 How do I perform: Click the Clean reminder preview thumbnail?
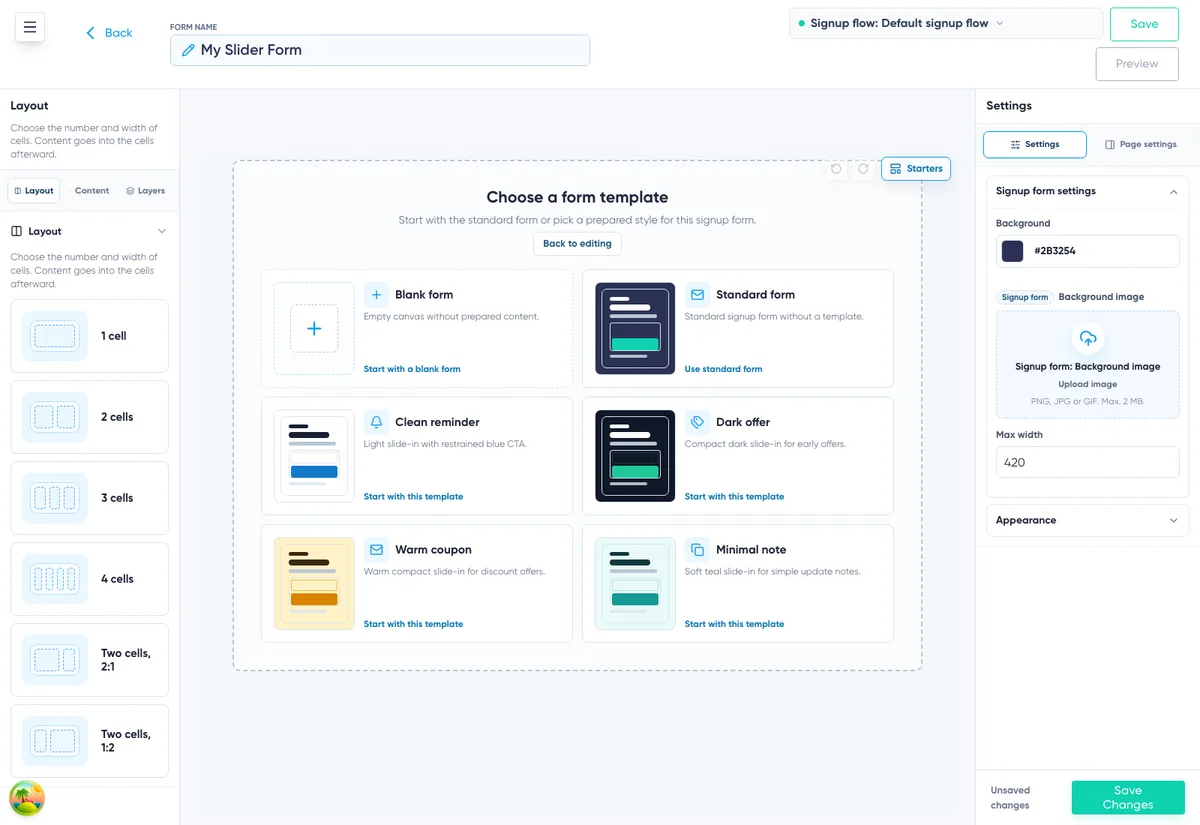[314, 456]
